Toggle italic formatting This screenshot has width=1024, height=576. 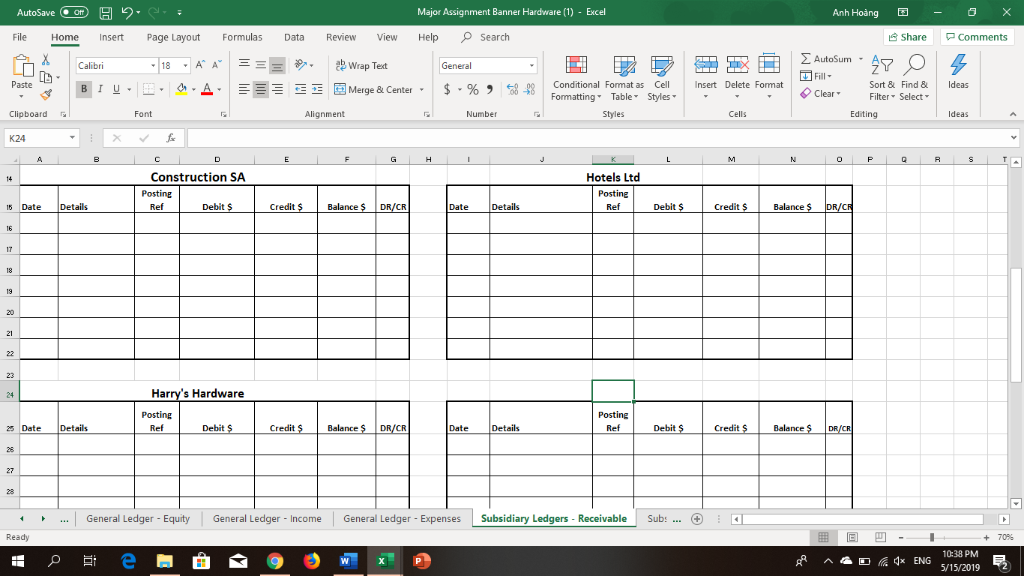(98, 88)
